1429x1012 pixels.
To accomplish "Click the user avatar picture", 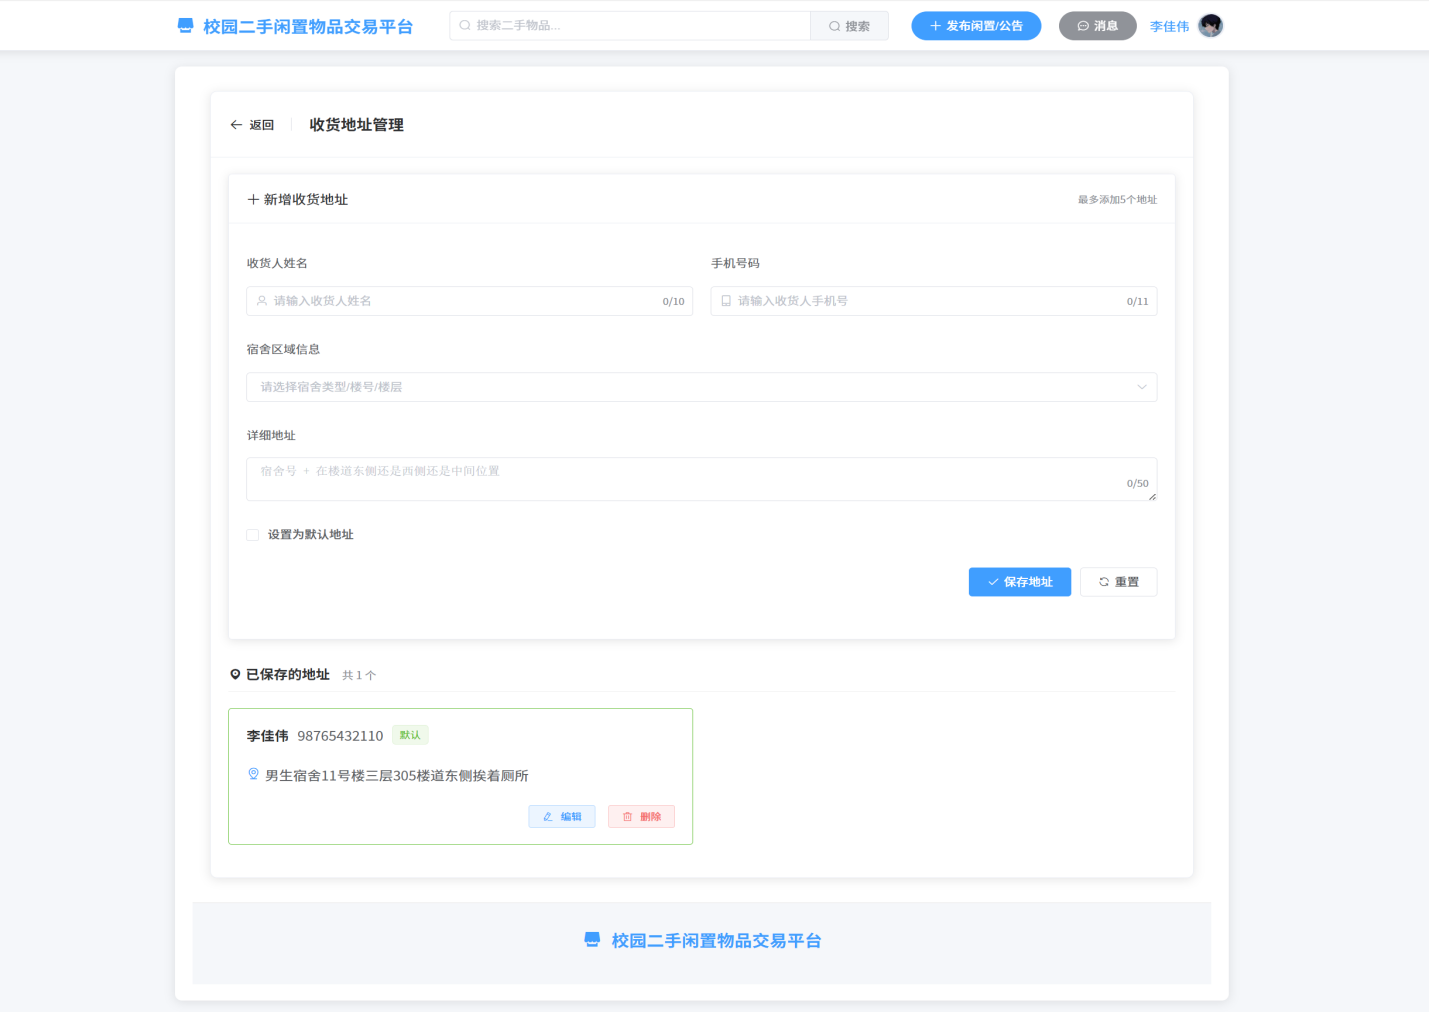I will (1210, 26).
